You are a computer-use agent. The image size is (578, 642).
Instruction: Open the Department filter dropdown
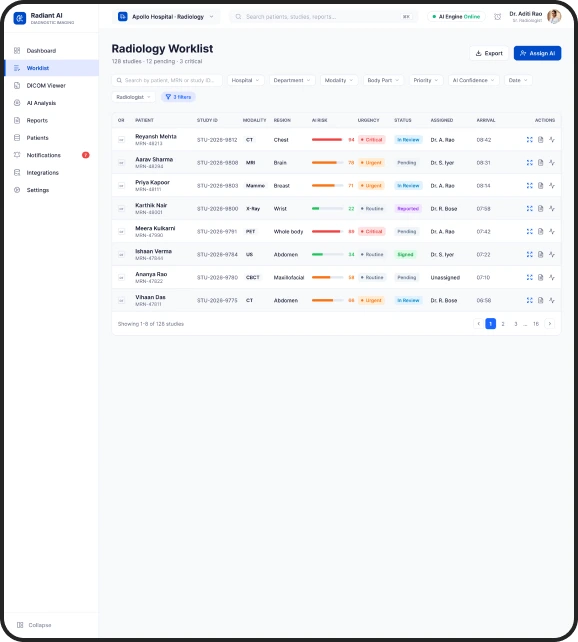click(x=292, y=80)
